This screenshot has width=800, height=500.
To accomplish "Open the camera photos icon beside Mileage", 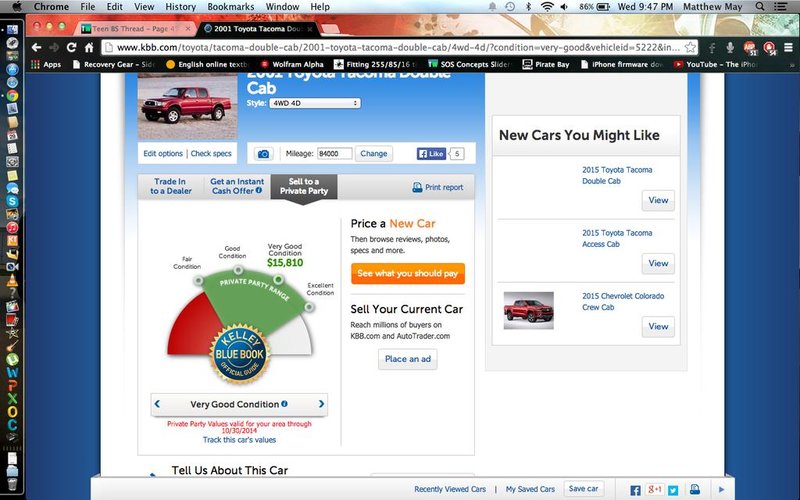I will click(263, 154).
